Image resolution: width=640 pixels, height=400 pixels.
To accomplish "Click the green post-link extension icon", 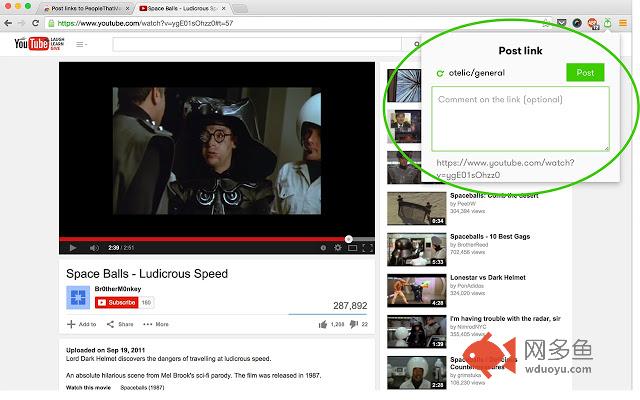I will coord(608,23).
